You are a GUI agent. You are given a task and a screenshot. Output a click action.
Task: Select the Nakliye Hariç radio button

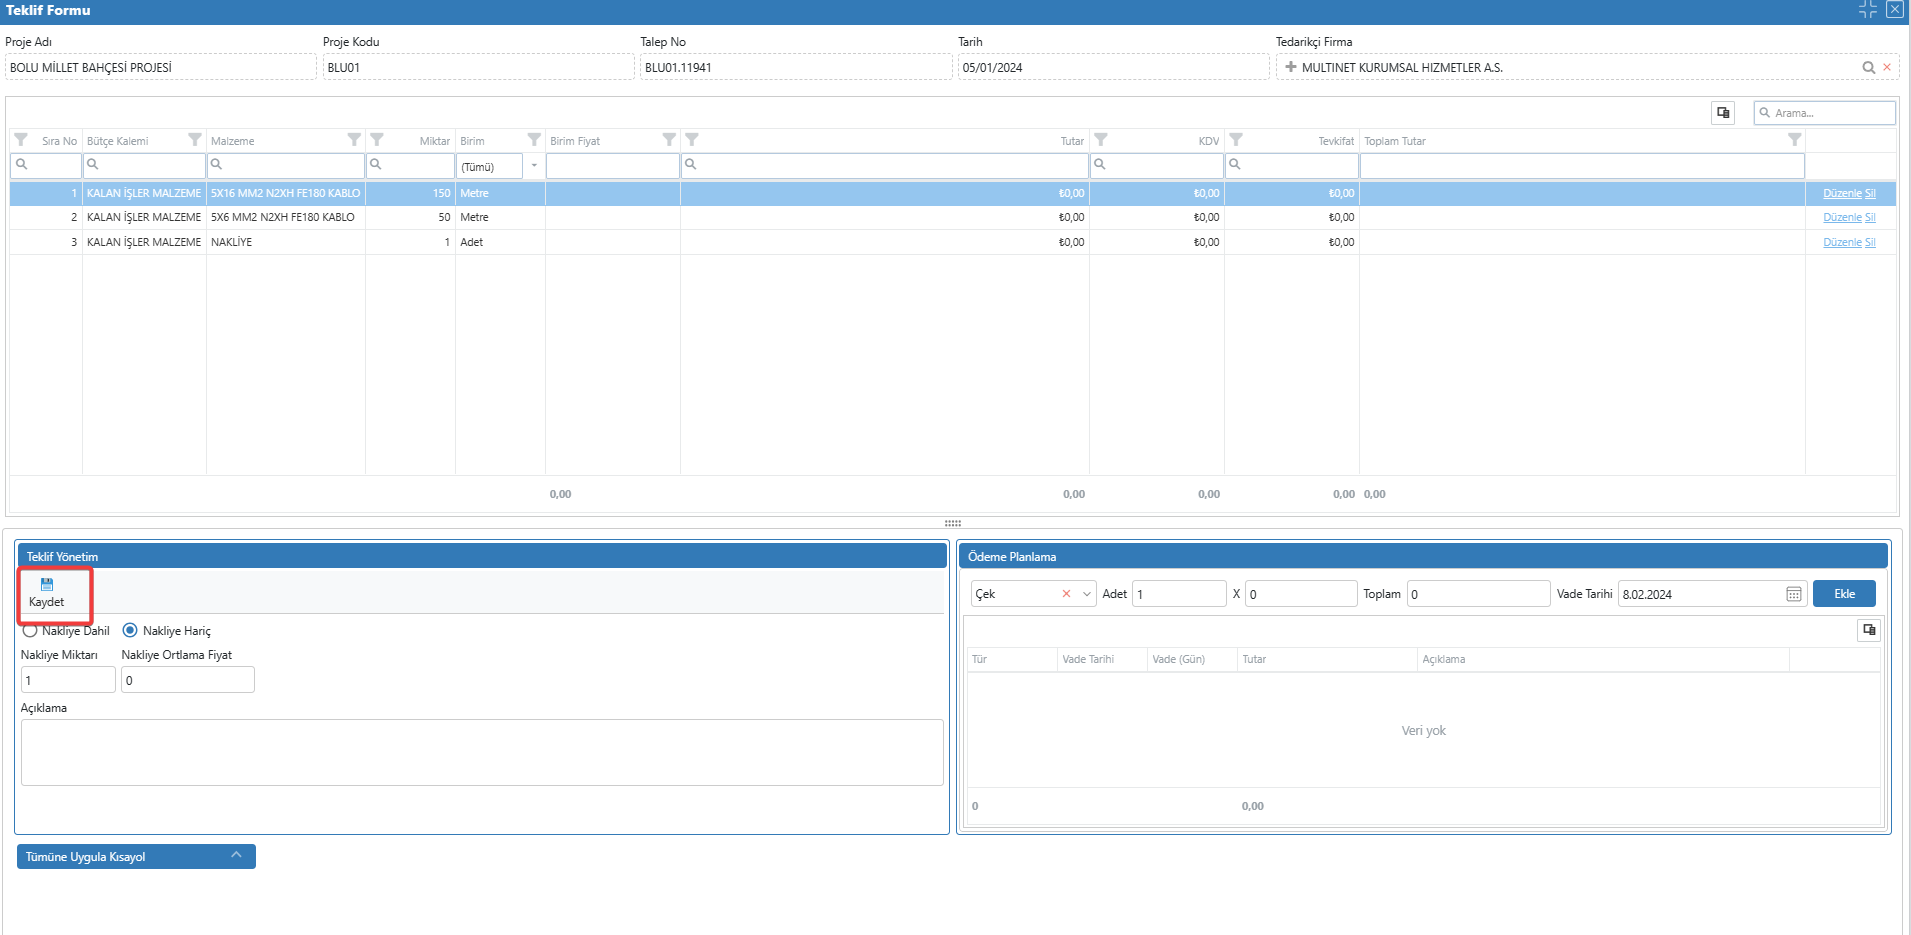tap(130, 631)
